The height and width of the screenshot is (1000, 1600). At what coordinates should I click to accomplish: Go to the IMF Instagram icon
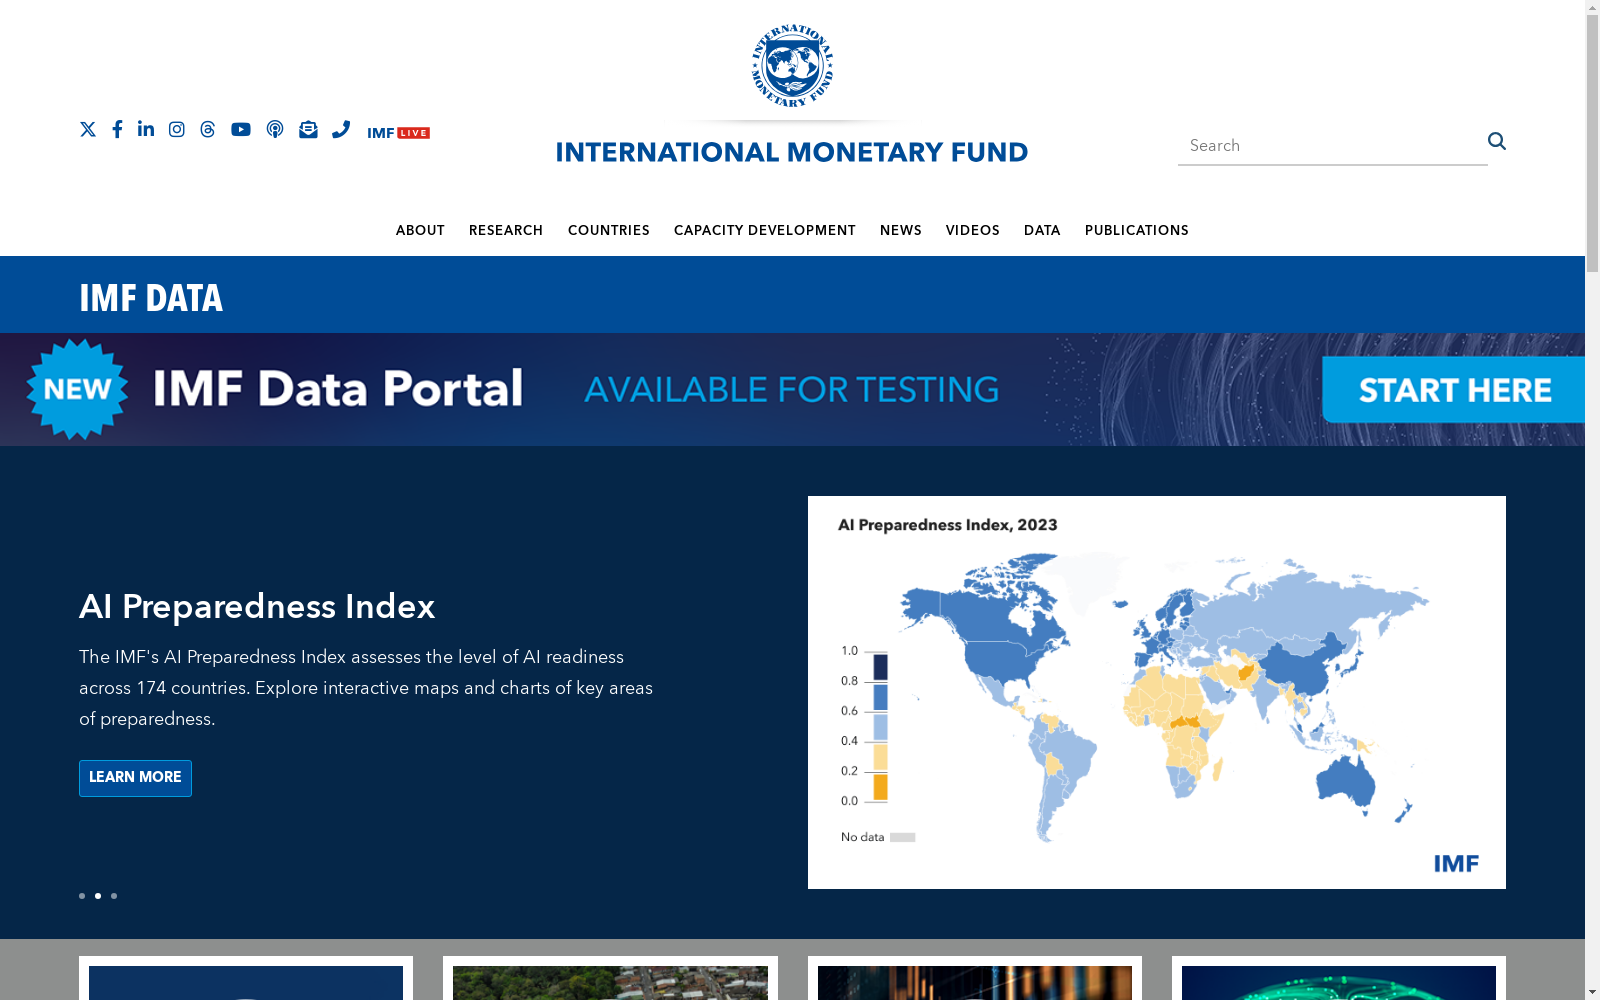177,129
